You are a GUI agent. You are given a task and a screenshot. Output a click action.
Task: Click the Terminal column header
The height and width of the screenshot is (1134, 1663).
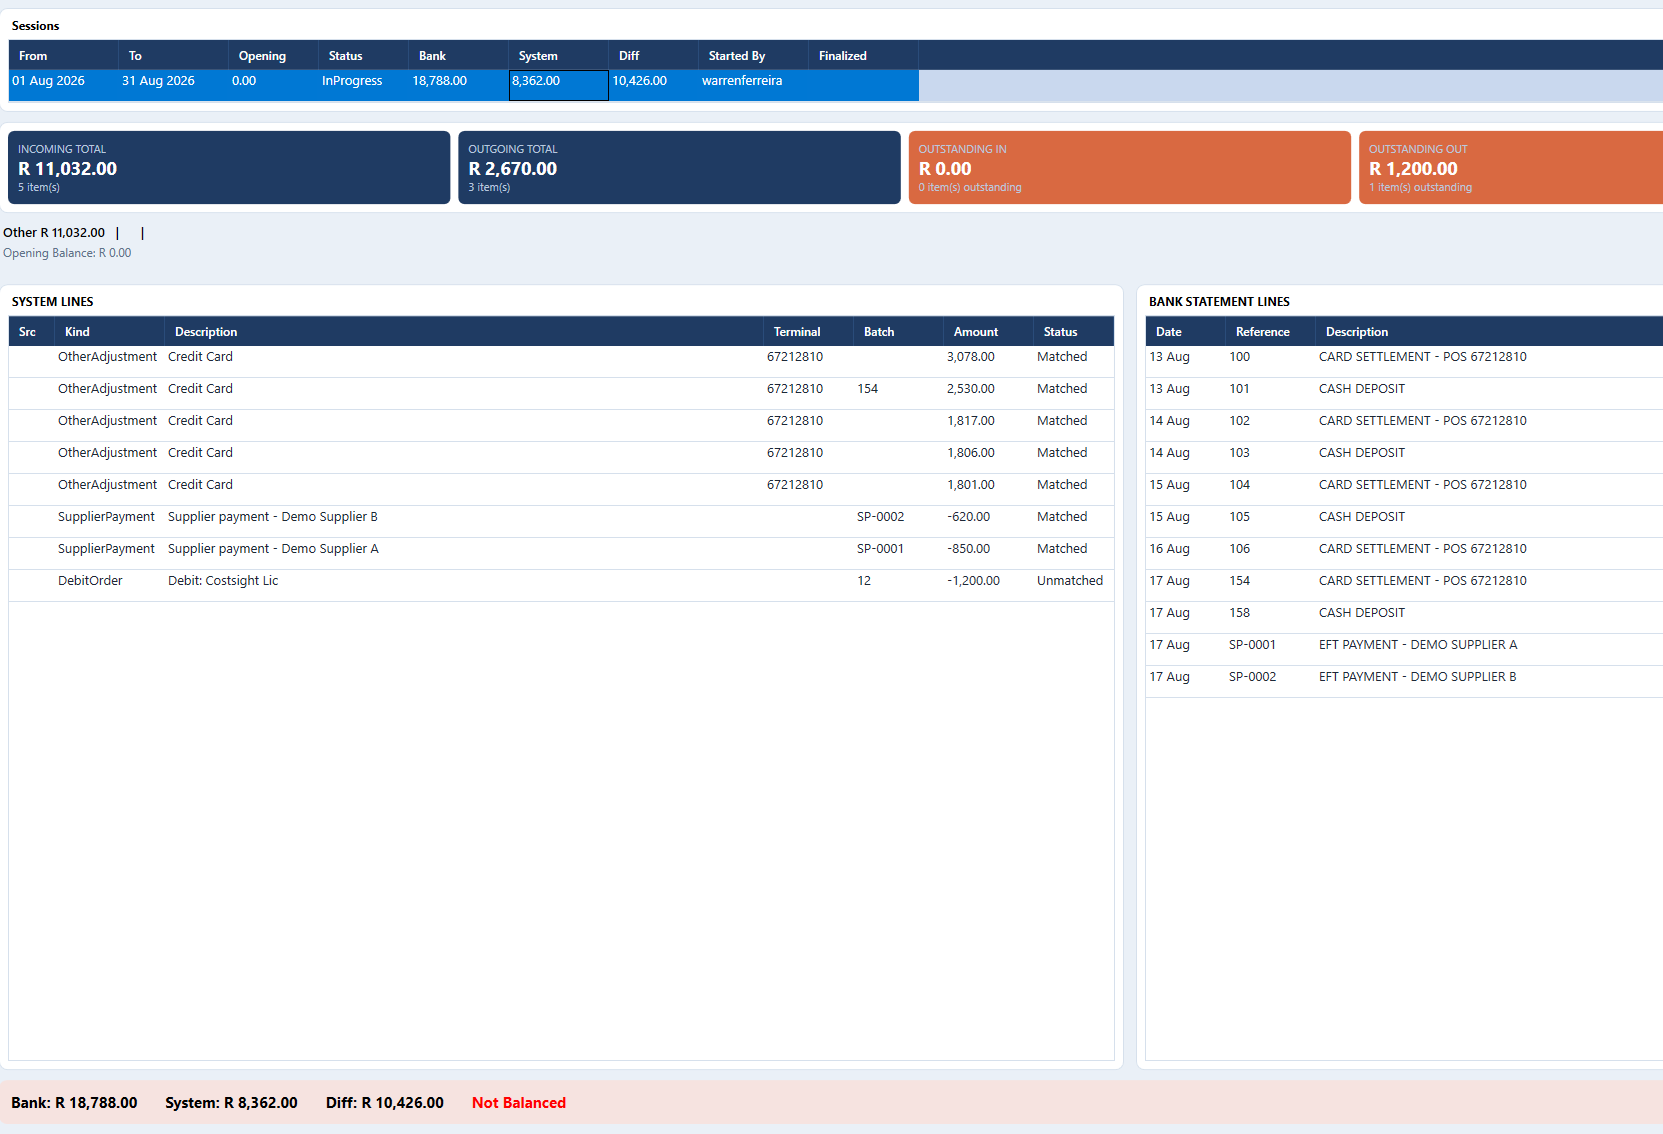(x=808, y=332)
